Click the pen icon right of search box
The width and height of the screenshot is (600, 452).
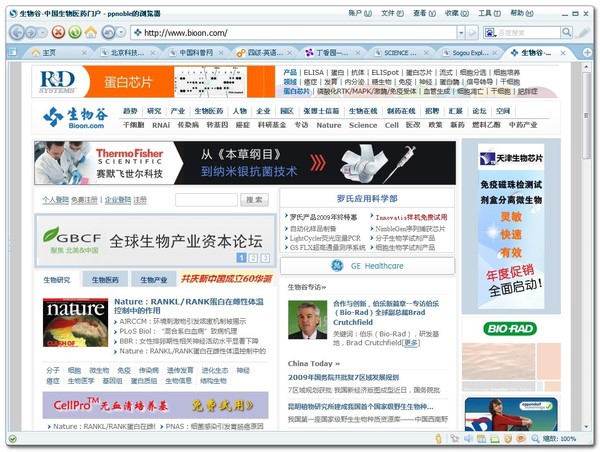tap(583, 32)
